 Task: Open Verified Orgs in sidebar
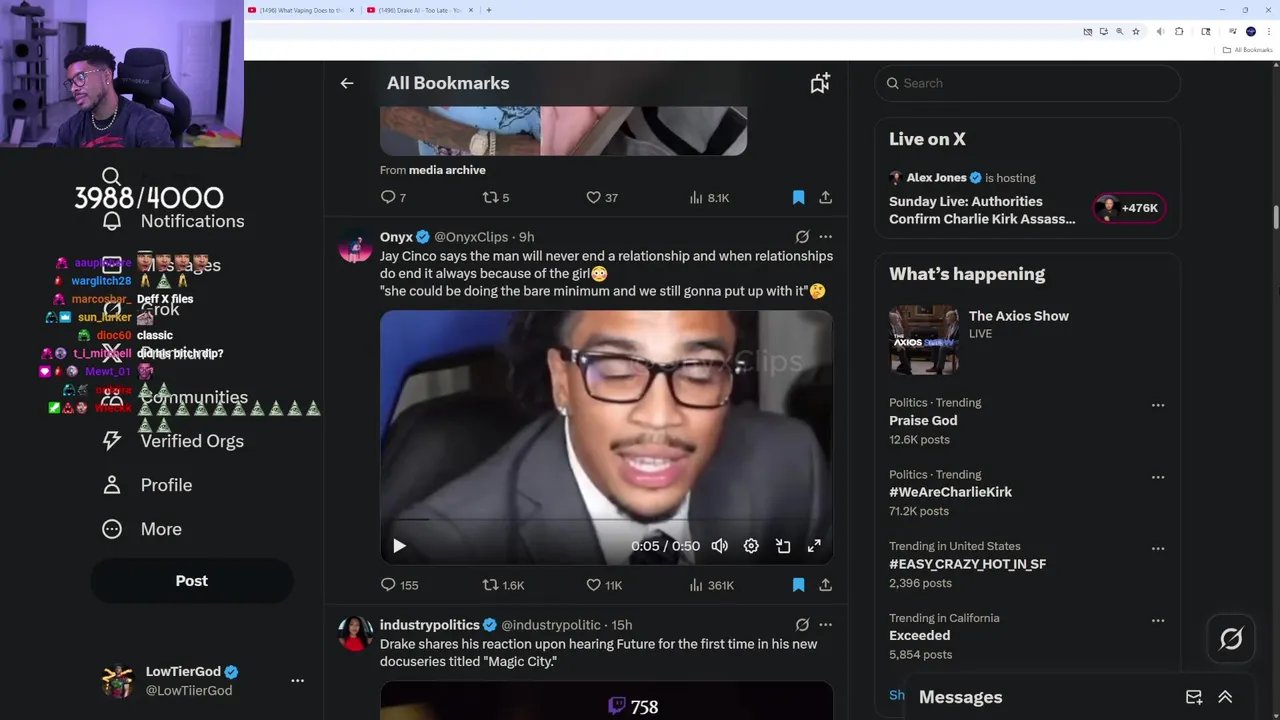pyautogui.click(x=174, y=441)
